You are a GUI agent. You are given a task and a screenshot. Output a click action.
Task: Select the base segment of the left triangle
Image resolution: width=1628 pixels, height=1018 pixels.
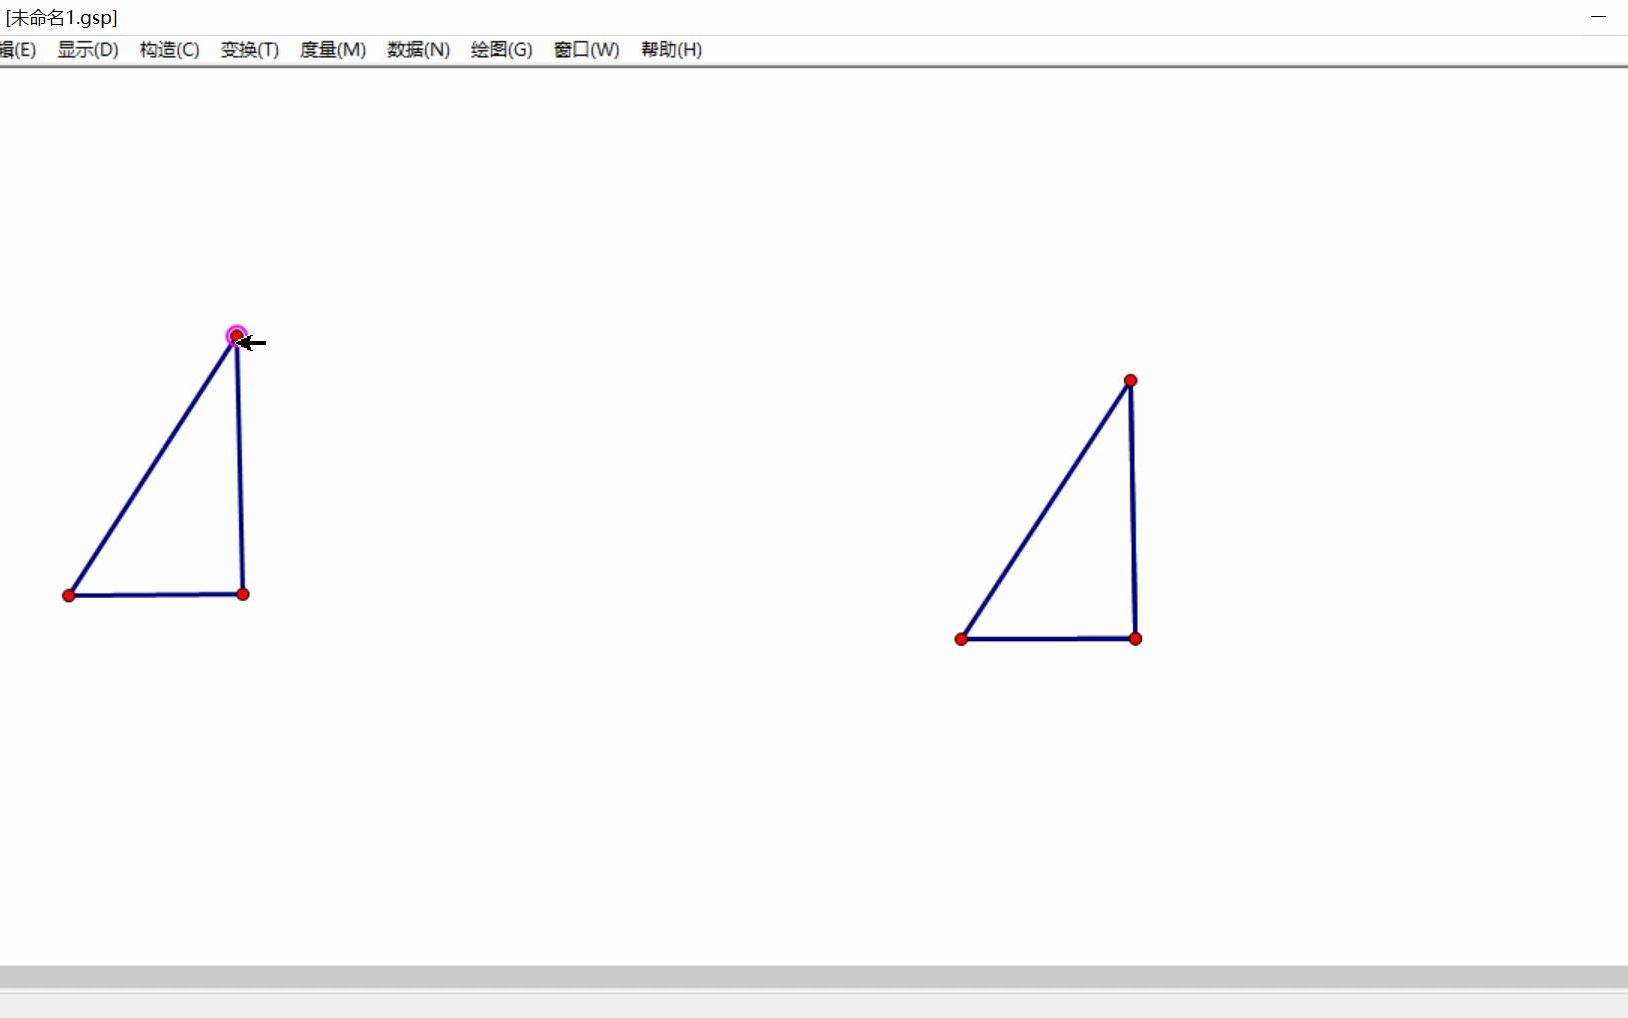pos(155,594)
